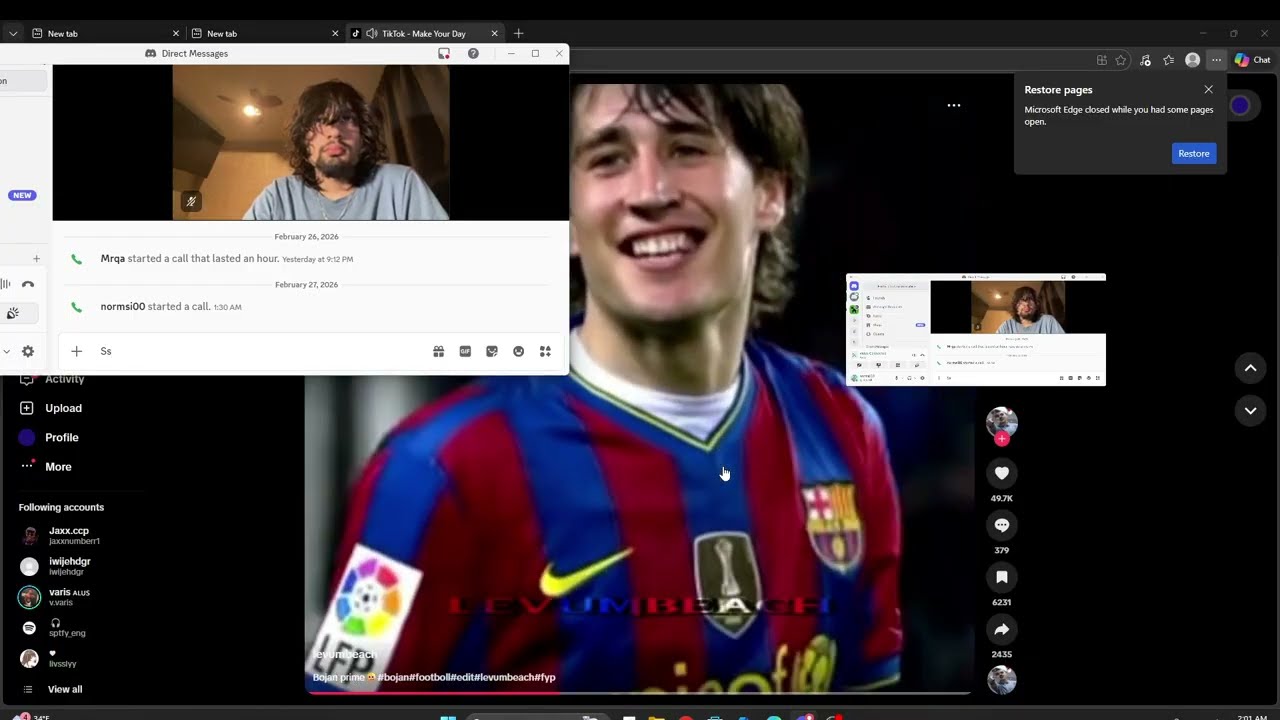Open Edge profile avatar icon

(1192, 60)
